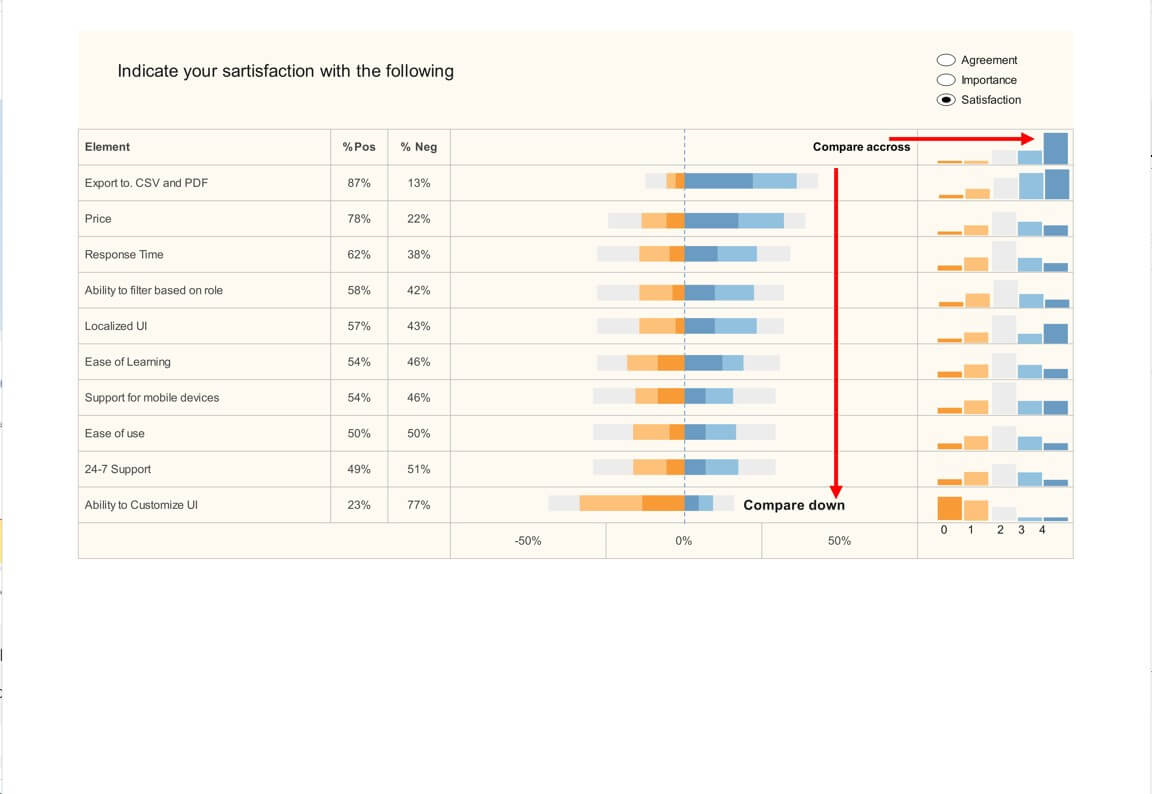Click the Satisfaction radio button
Viewport: 1152px width, 794px height.
[x=946, y=100]
